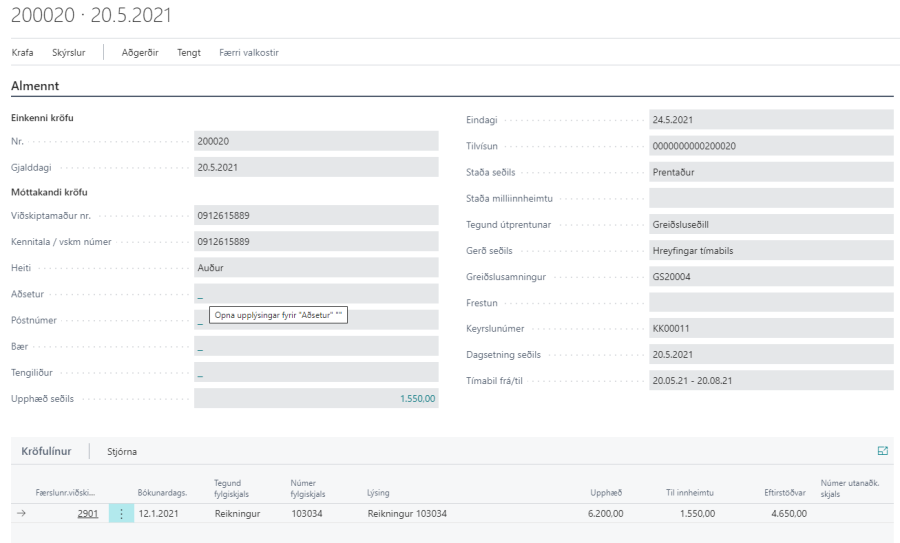The image size is (900, 543).
Task: Expand the Tengt related menu
Action: click(x=189, y=52)
